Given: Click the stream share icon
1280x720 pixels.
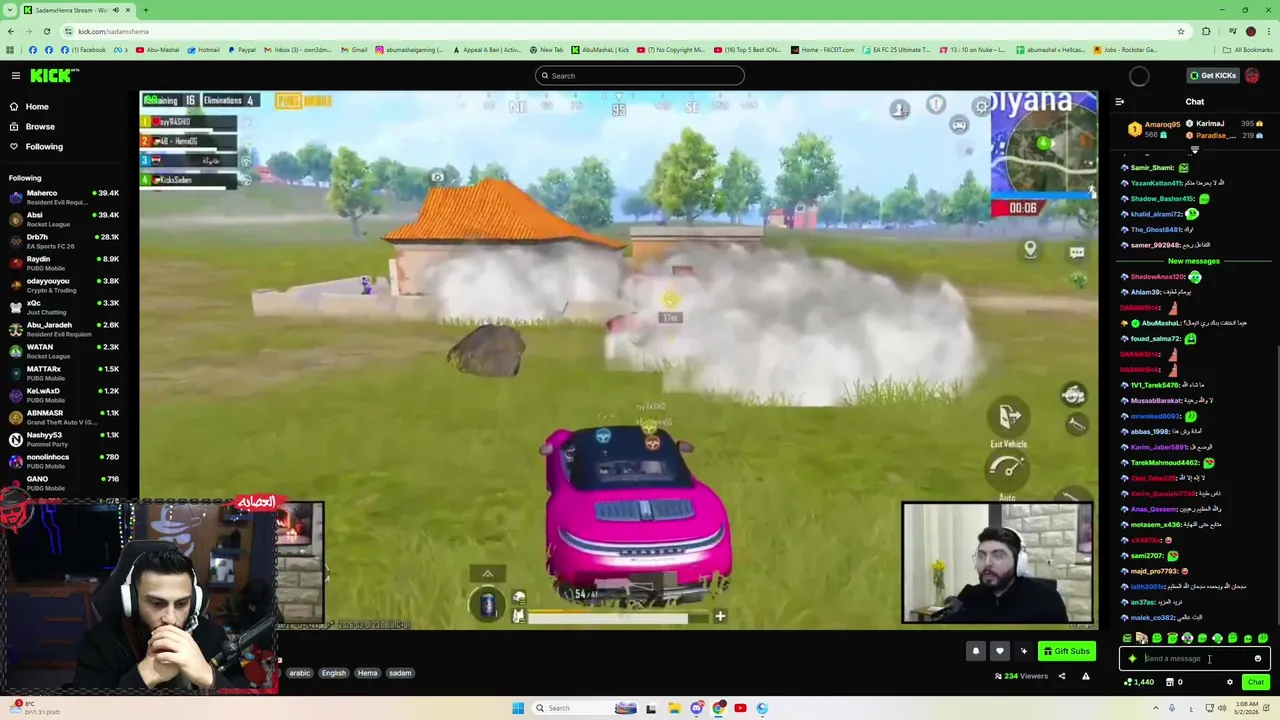Looking at the screenshot, I should (1062, 676).
